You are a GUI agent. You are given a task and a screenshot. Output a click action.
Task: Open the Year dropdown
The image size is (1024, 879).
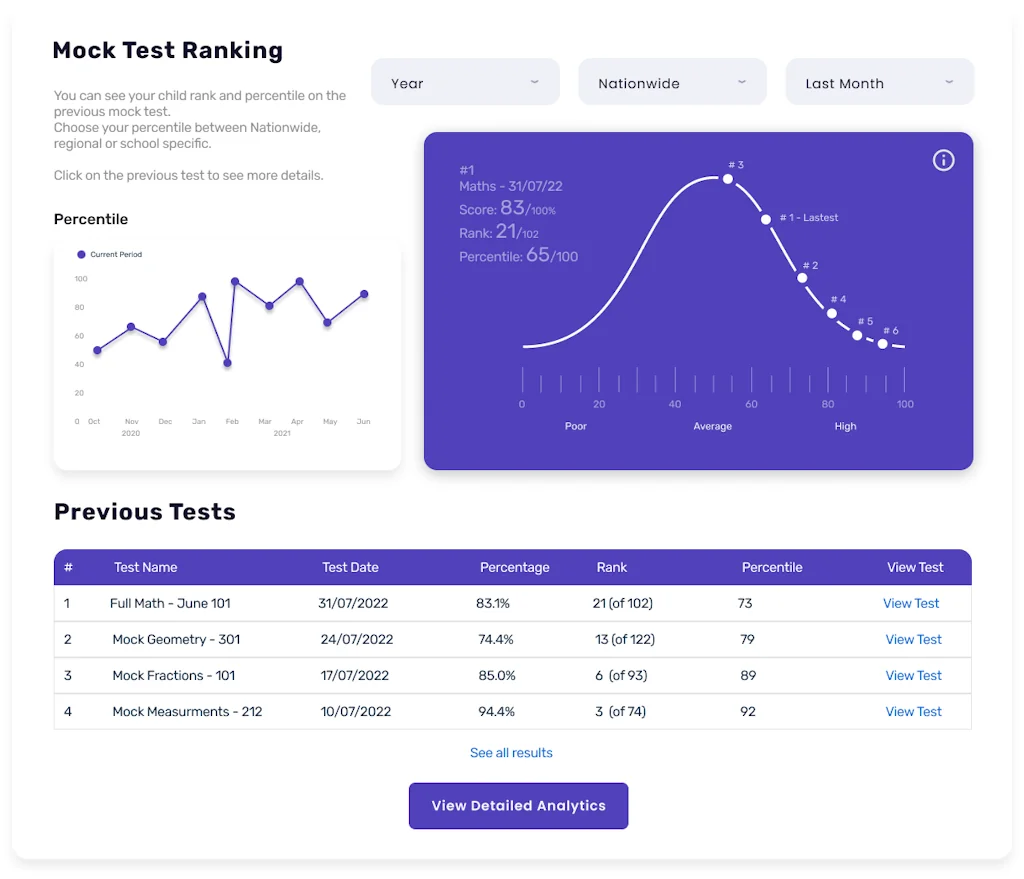(x=465, y=82)
